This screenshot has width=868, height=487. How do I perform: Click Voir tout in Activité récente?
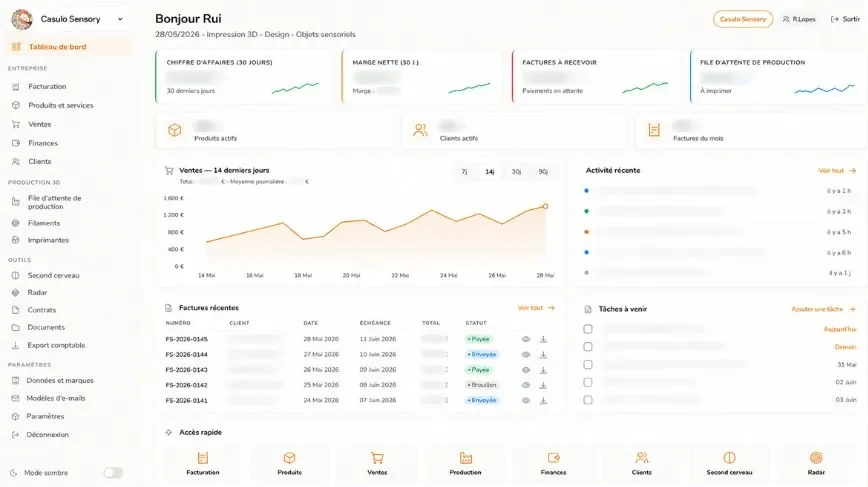pyautogui.click(x=836, y=170)
